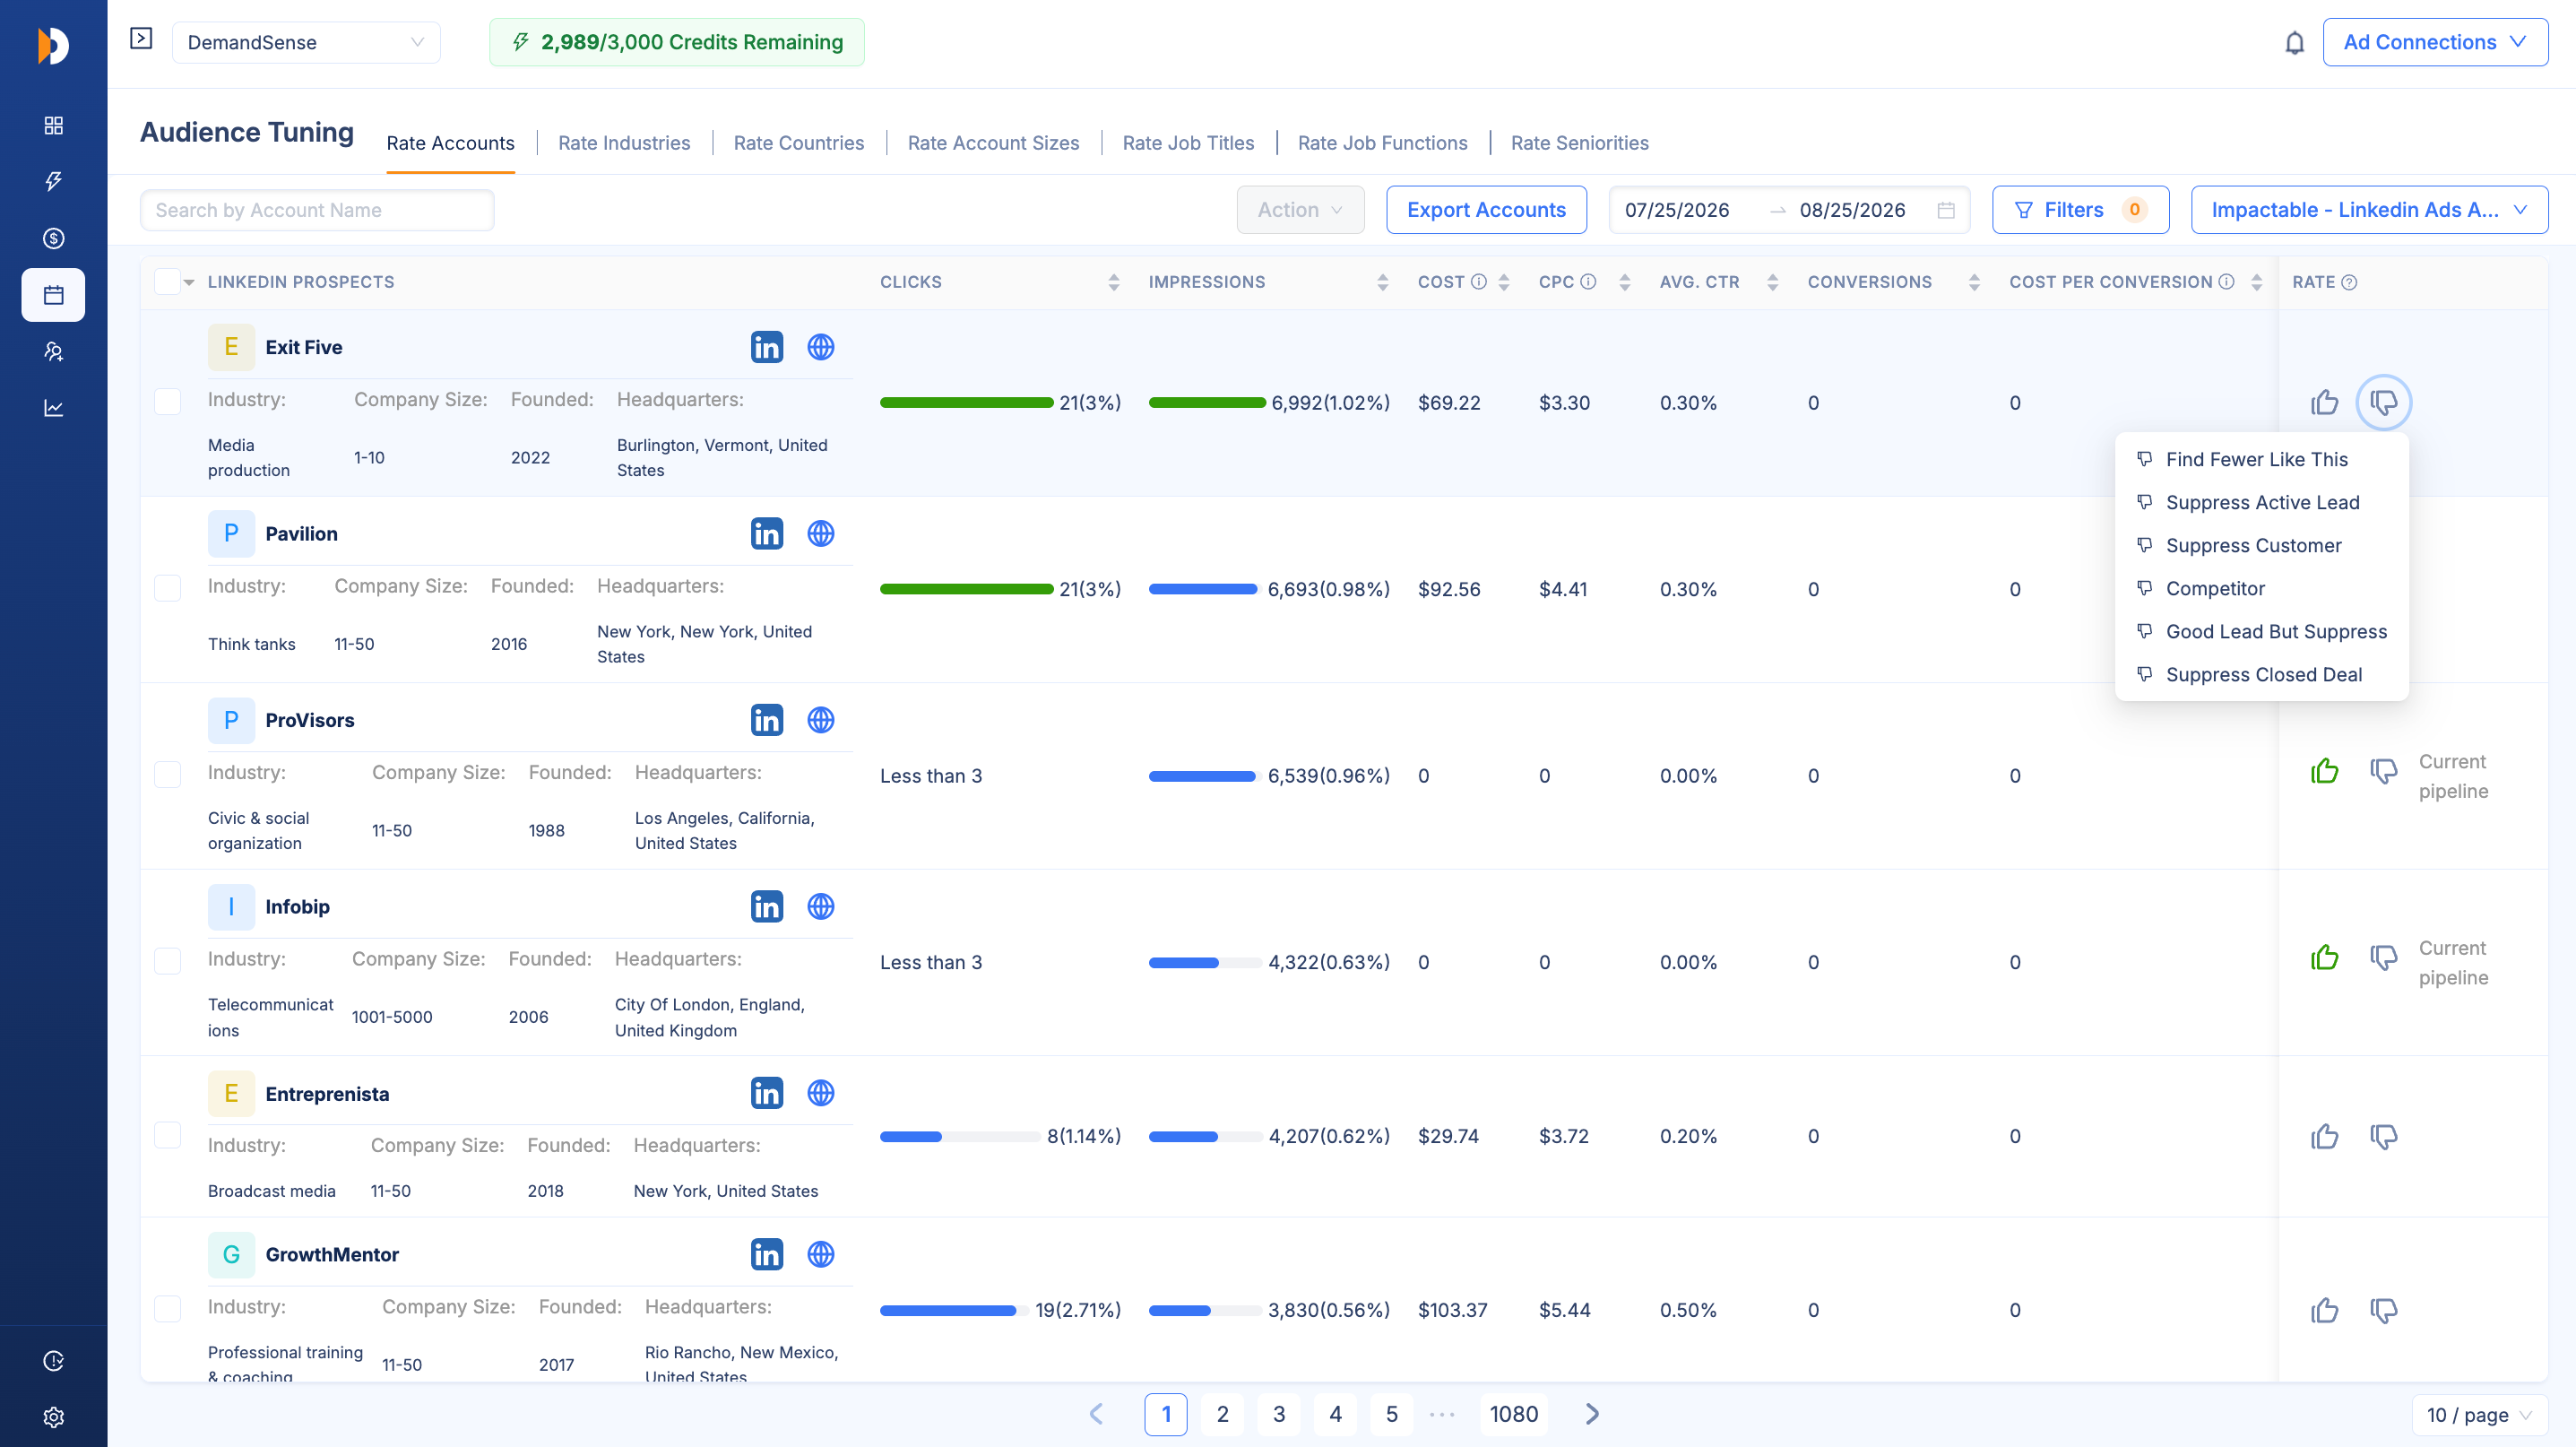Expand the sidebar with the arrow icon
2576x1447 pixels.
tap(141, 38)
